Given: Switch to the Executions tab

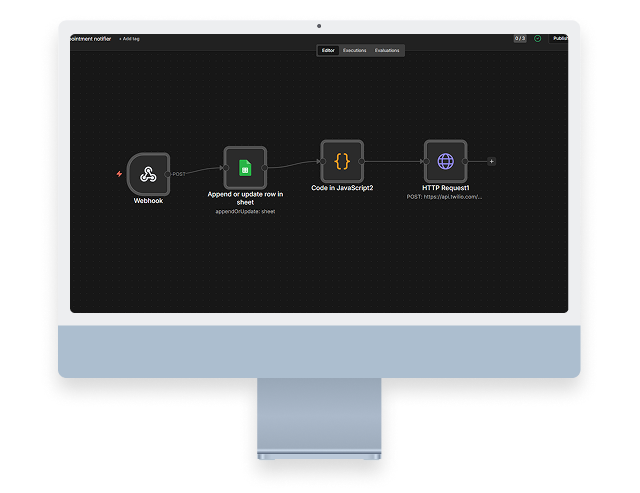Looking at the screenshot, I should [354, 51].
